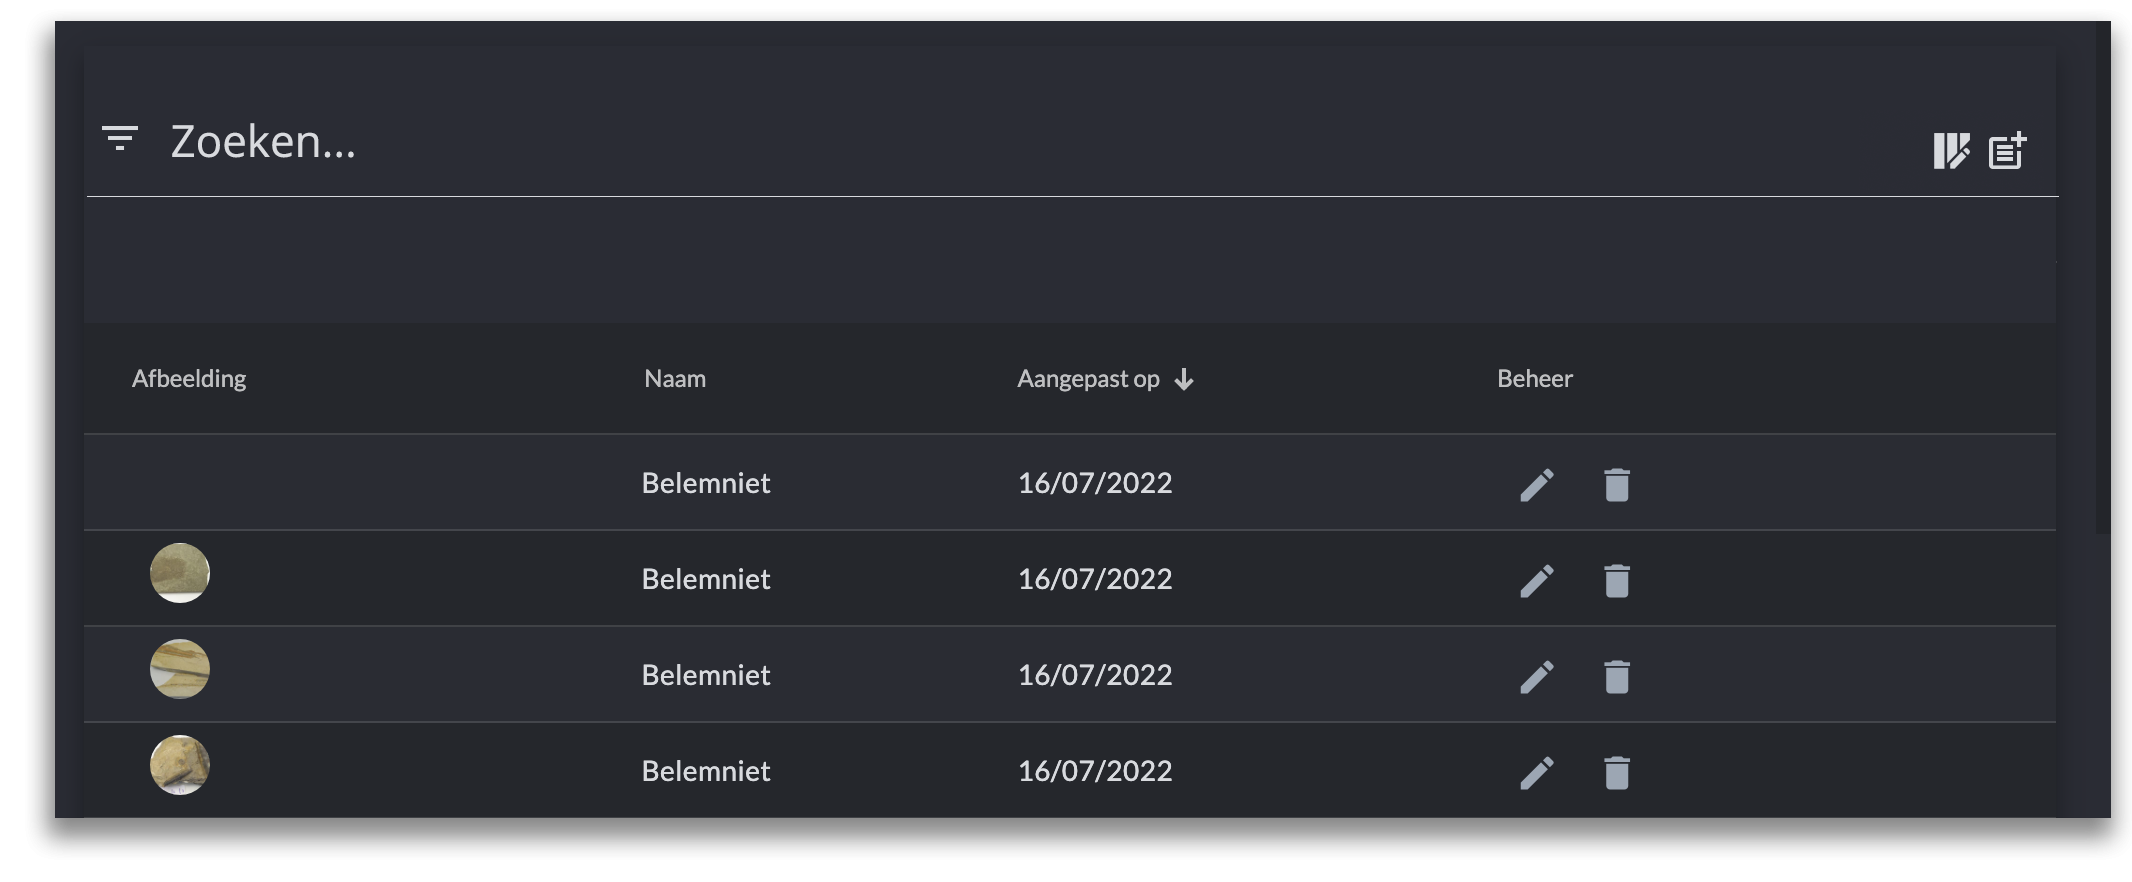Click the Afbeelding column header
Screen dimensions: 2132x882
coord(189,379)
